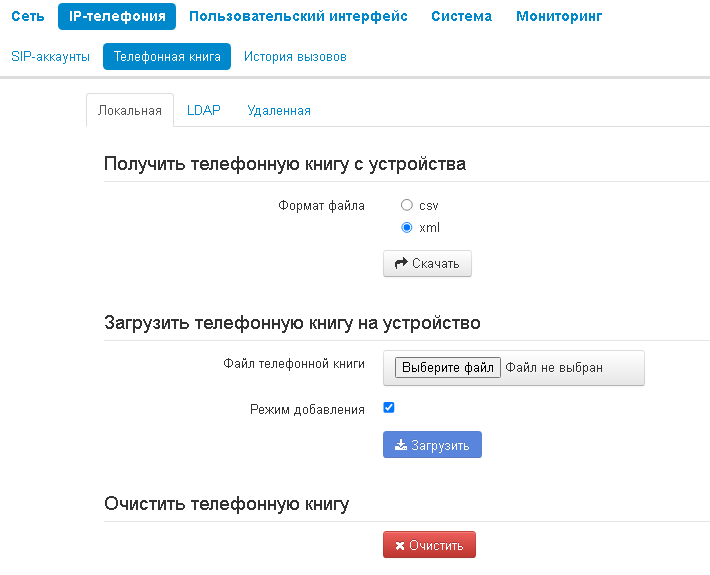Screen dimensions: 710x575
Task: Click the xml format label
Action: pyautogui.click(x=429, y=227)
